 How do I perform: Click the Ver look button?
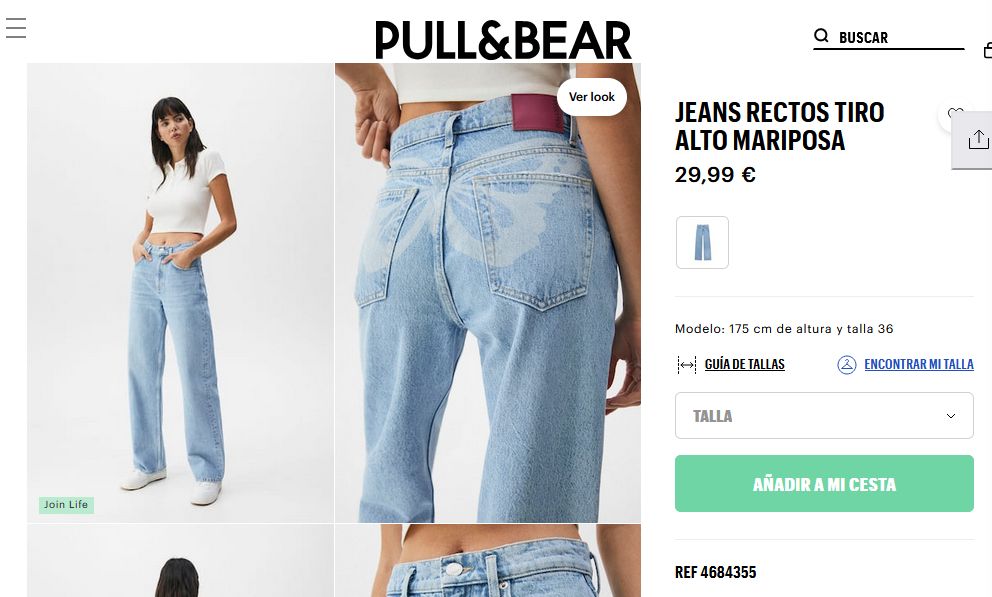tap(592, 97)
